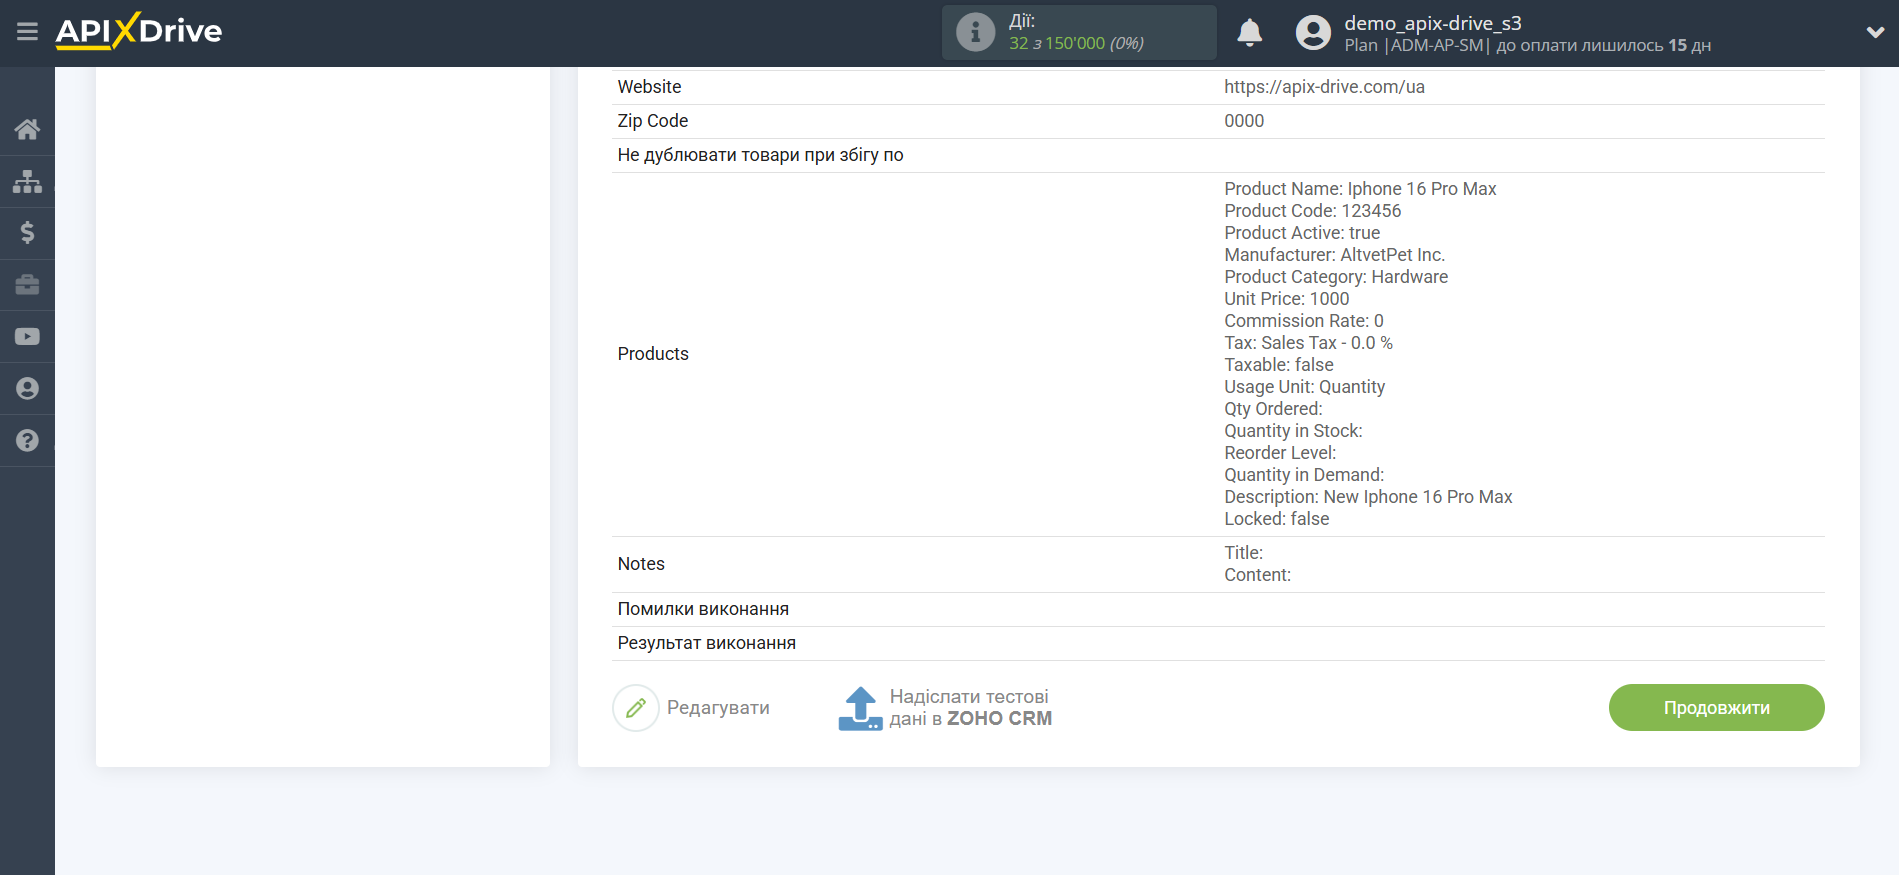Viewport: 1899px width, 875px height.
Task: Click the info icon near Дії
Action: (x=975, y=32)
